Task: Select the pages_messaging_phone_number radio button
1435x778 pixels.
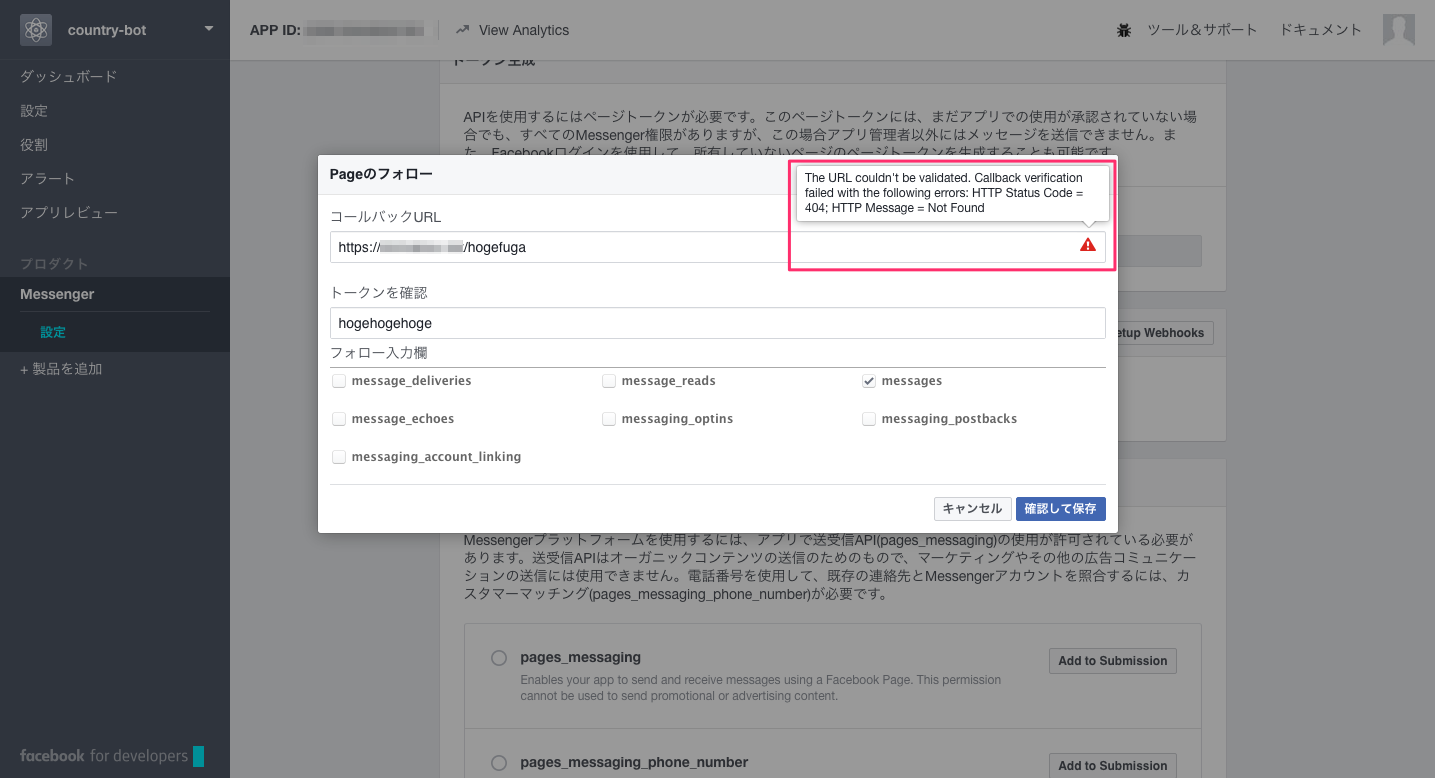Action: point(499,762)
